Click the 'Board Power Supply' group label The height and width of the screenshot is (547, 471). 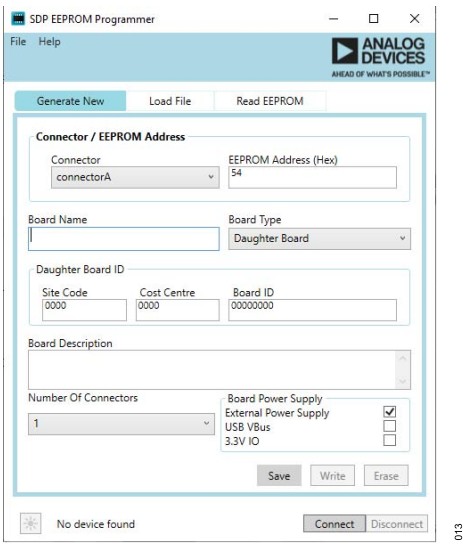coord(275,398)
